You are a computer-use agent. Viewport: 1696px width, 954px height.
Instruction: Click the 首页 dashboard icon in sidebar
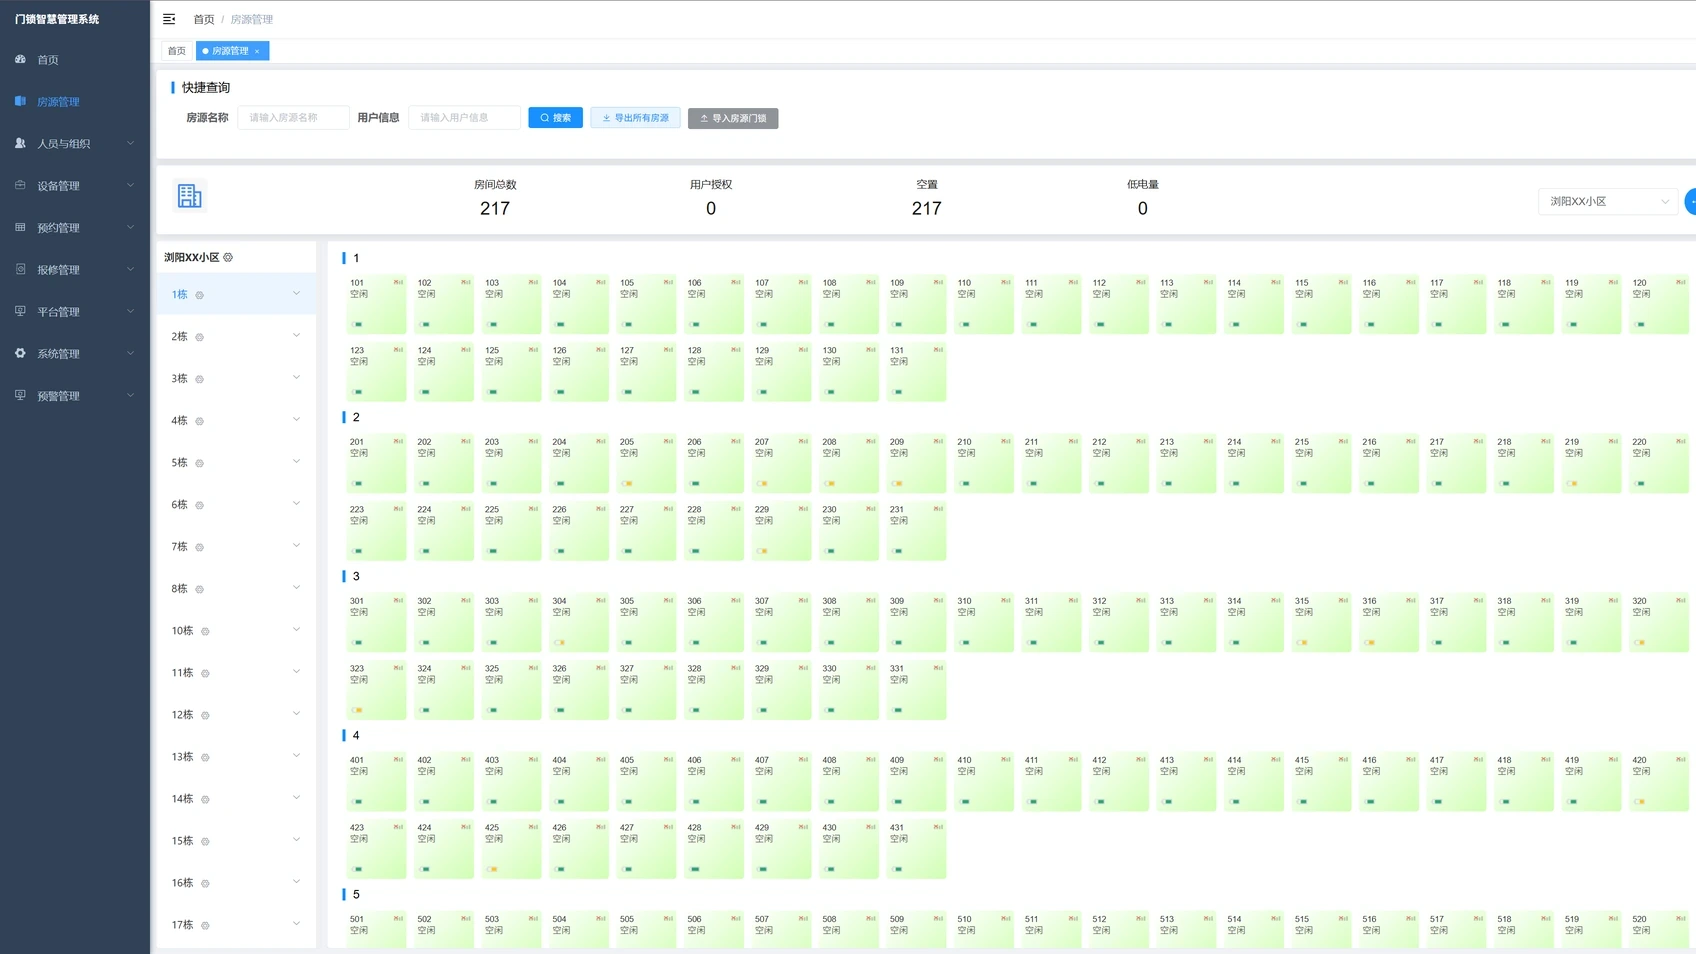tap(20, 59)
